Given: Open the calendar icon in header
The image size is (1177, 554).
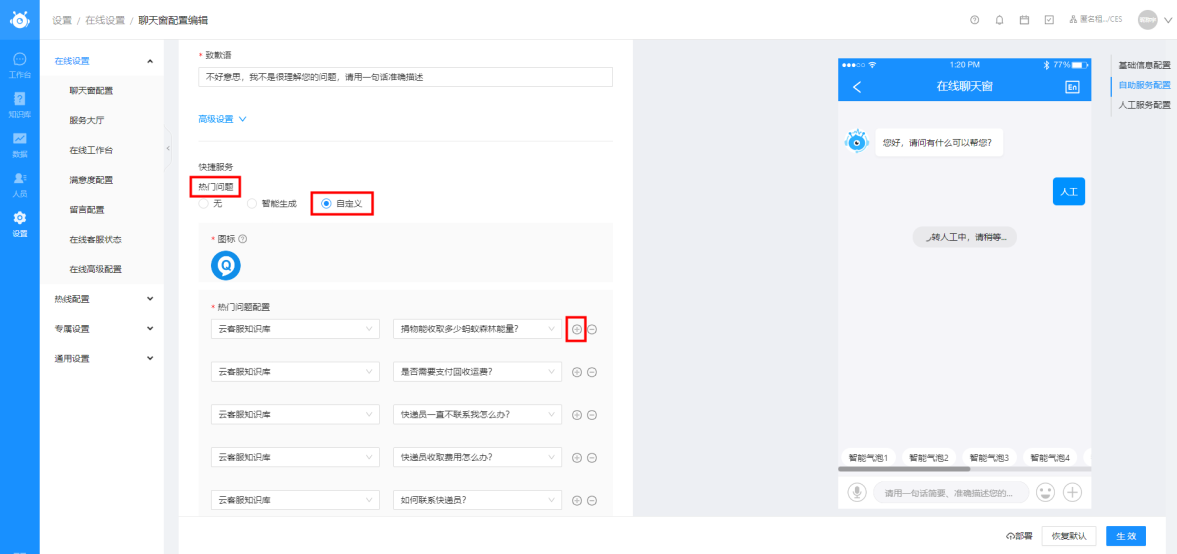Looking at the screenshot, I should click(1024, 20).
